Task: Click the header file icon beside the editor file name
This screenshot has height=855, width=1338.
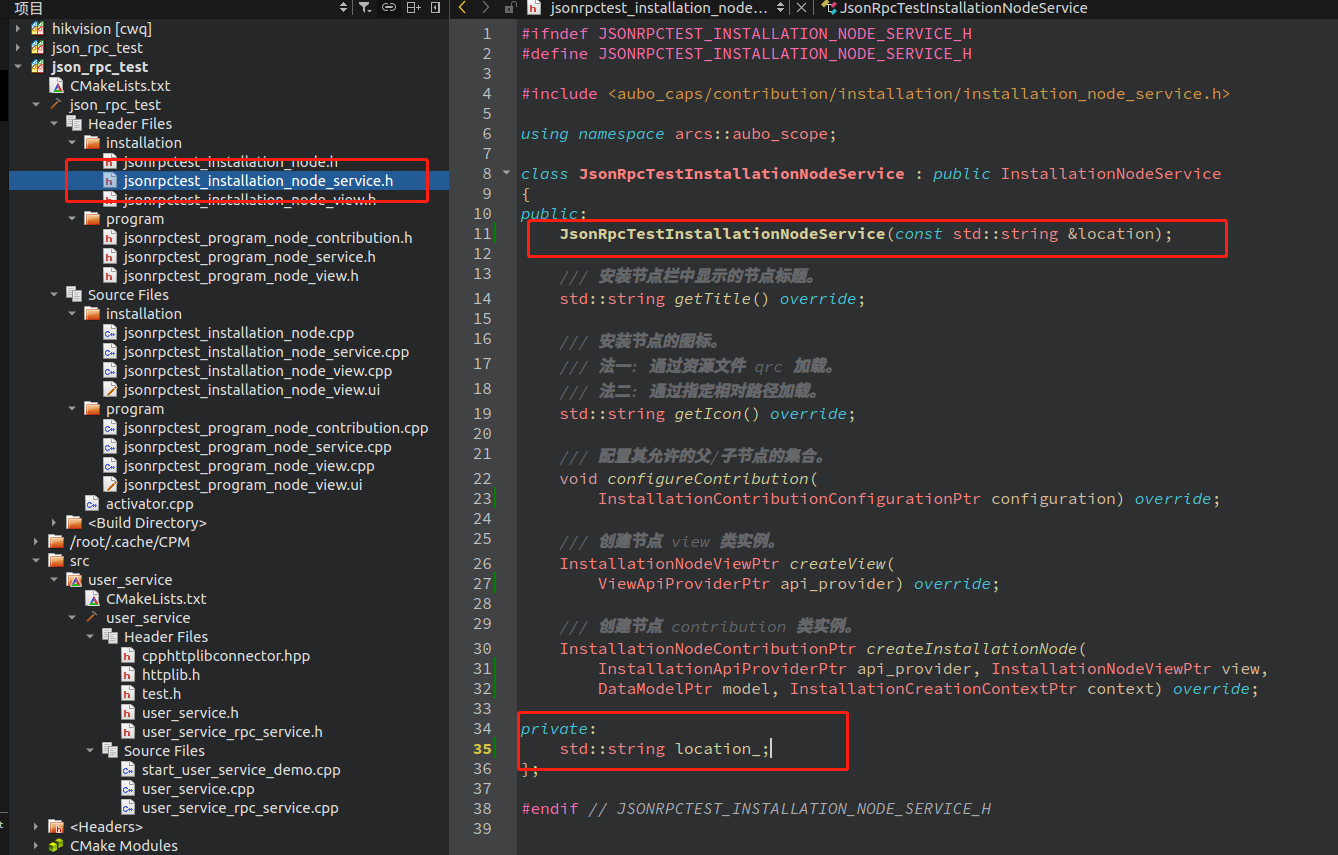Action: [x=535, y=8]
